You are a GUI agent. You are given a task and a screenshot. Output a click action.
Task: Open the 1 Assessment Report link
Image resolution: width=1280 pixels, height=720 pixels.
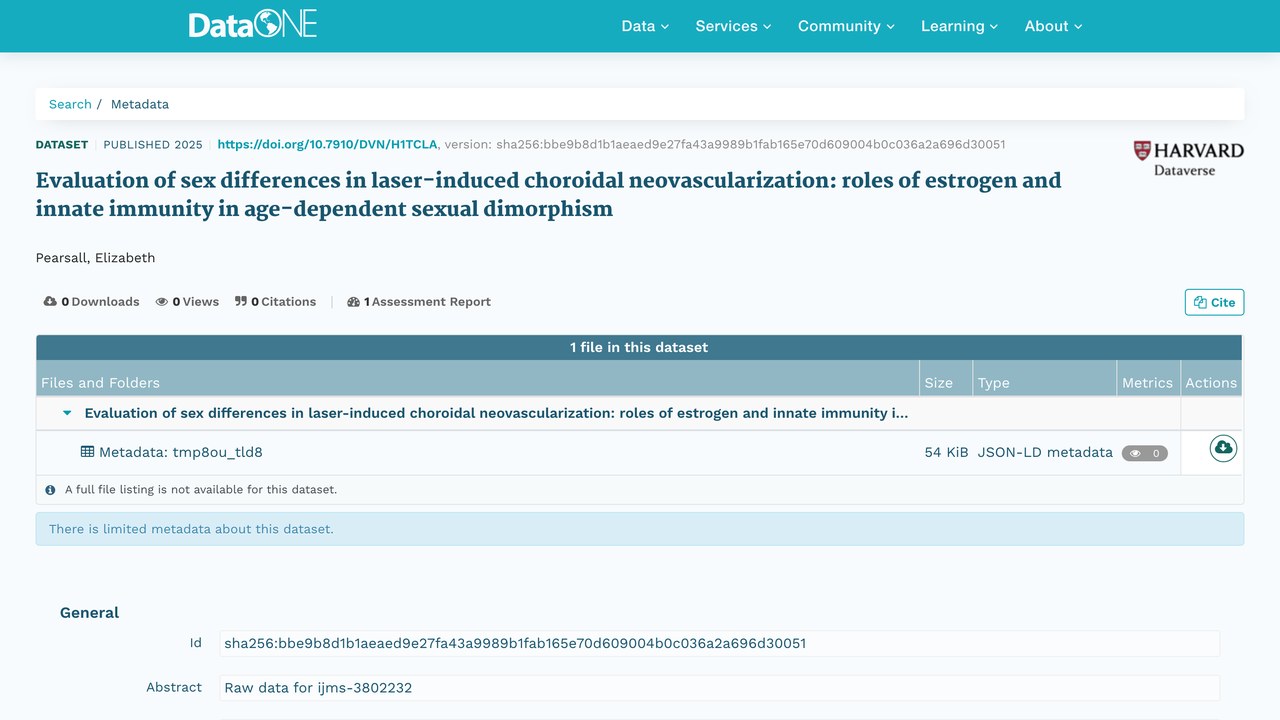coord(419,302)
